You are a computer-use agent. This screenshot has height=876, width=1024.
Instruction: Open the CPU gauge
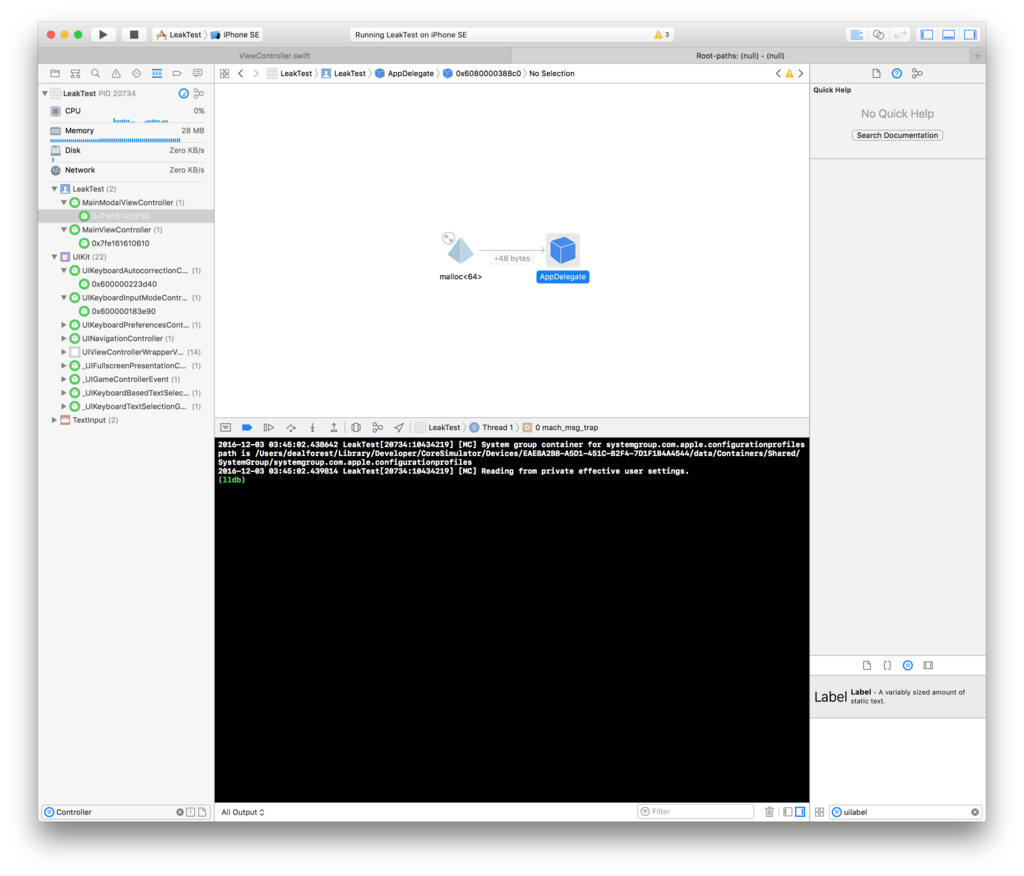tap(127, 112)
